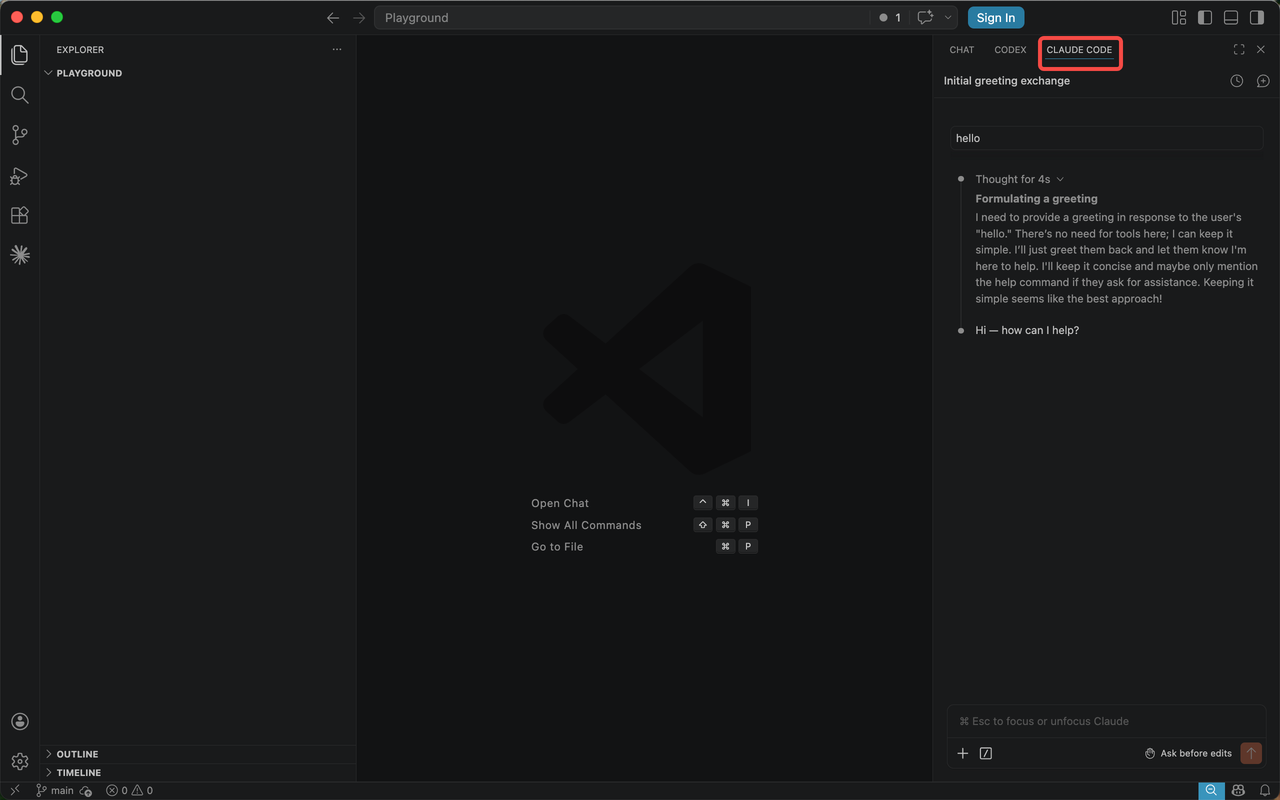This screenshot has width=1280, height=800.
Task: Go back using the left arrow
Action: tap(333, 18)
